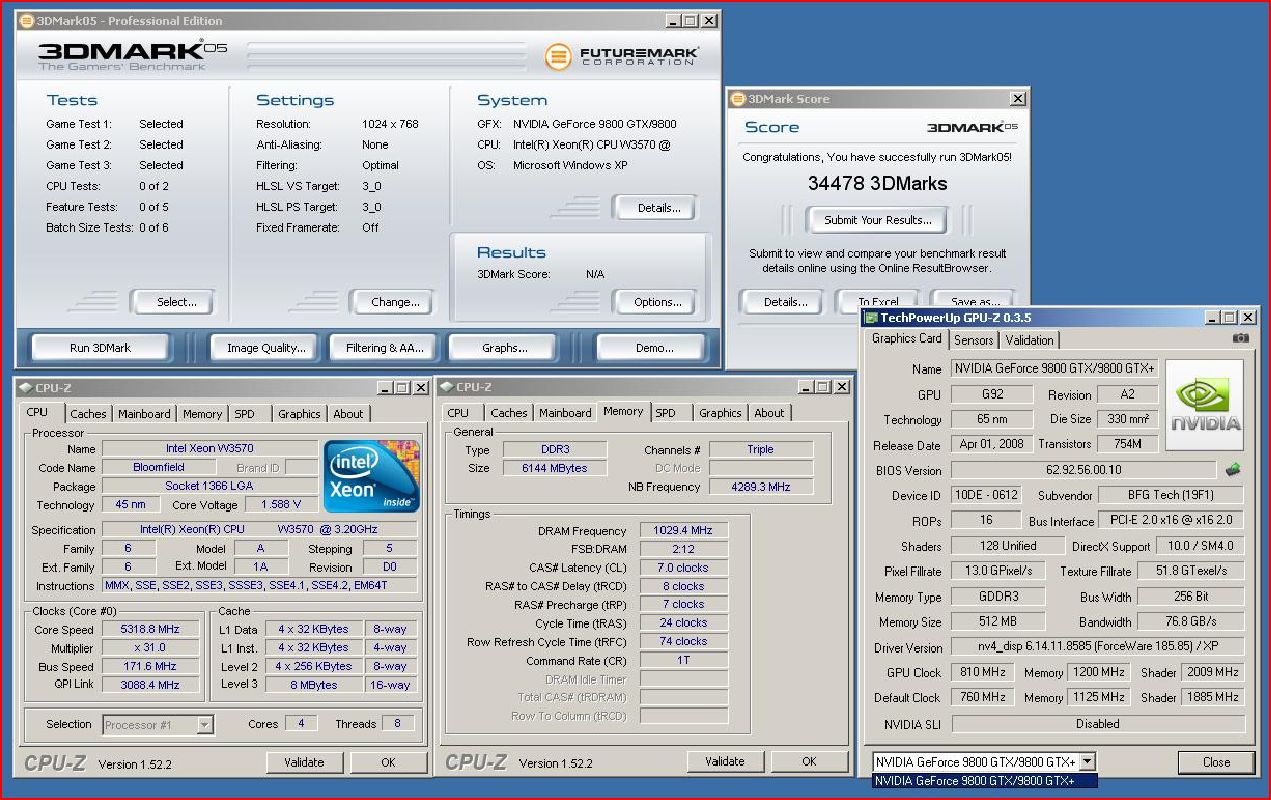Viewport: 1271px width, 800px height.
Task: Click the Bus Speed value 171.6 MHz
Action: click(x=149, y=666)
